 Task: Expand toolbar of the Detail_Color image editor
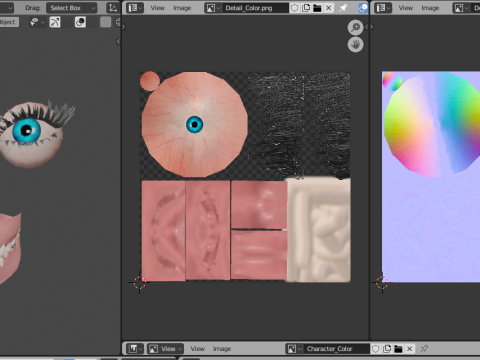pos(124,27)
